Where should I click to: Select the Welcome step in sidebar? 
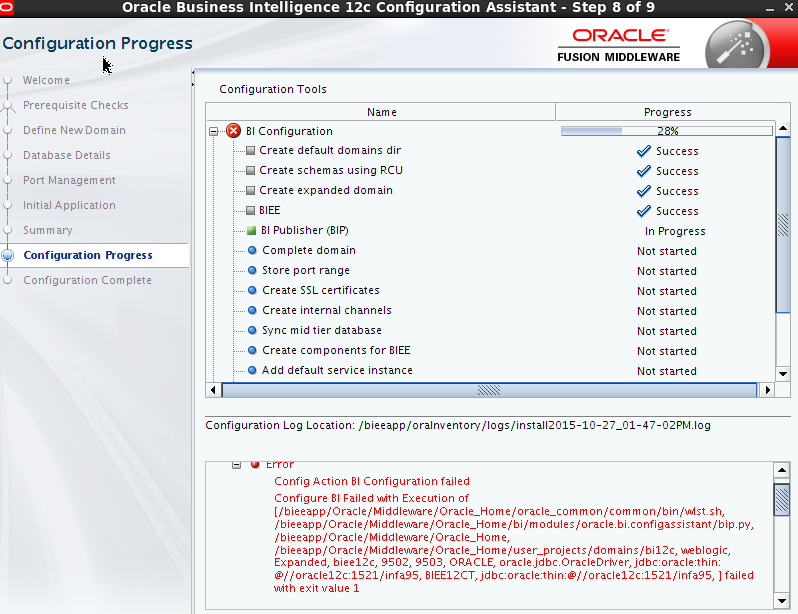click(46, 80)
